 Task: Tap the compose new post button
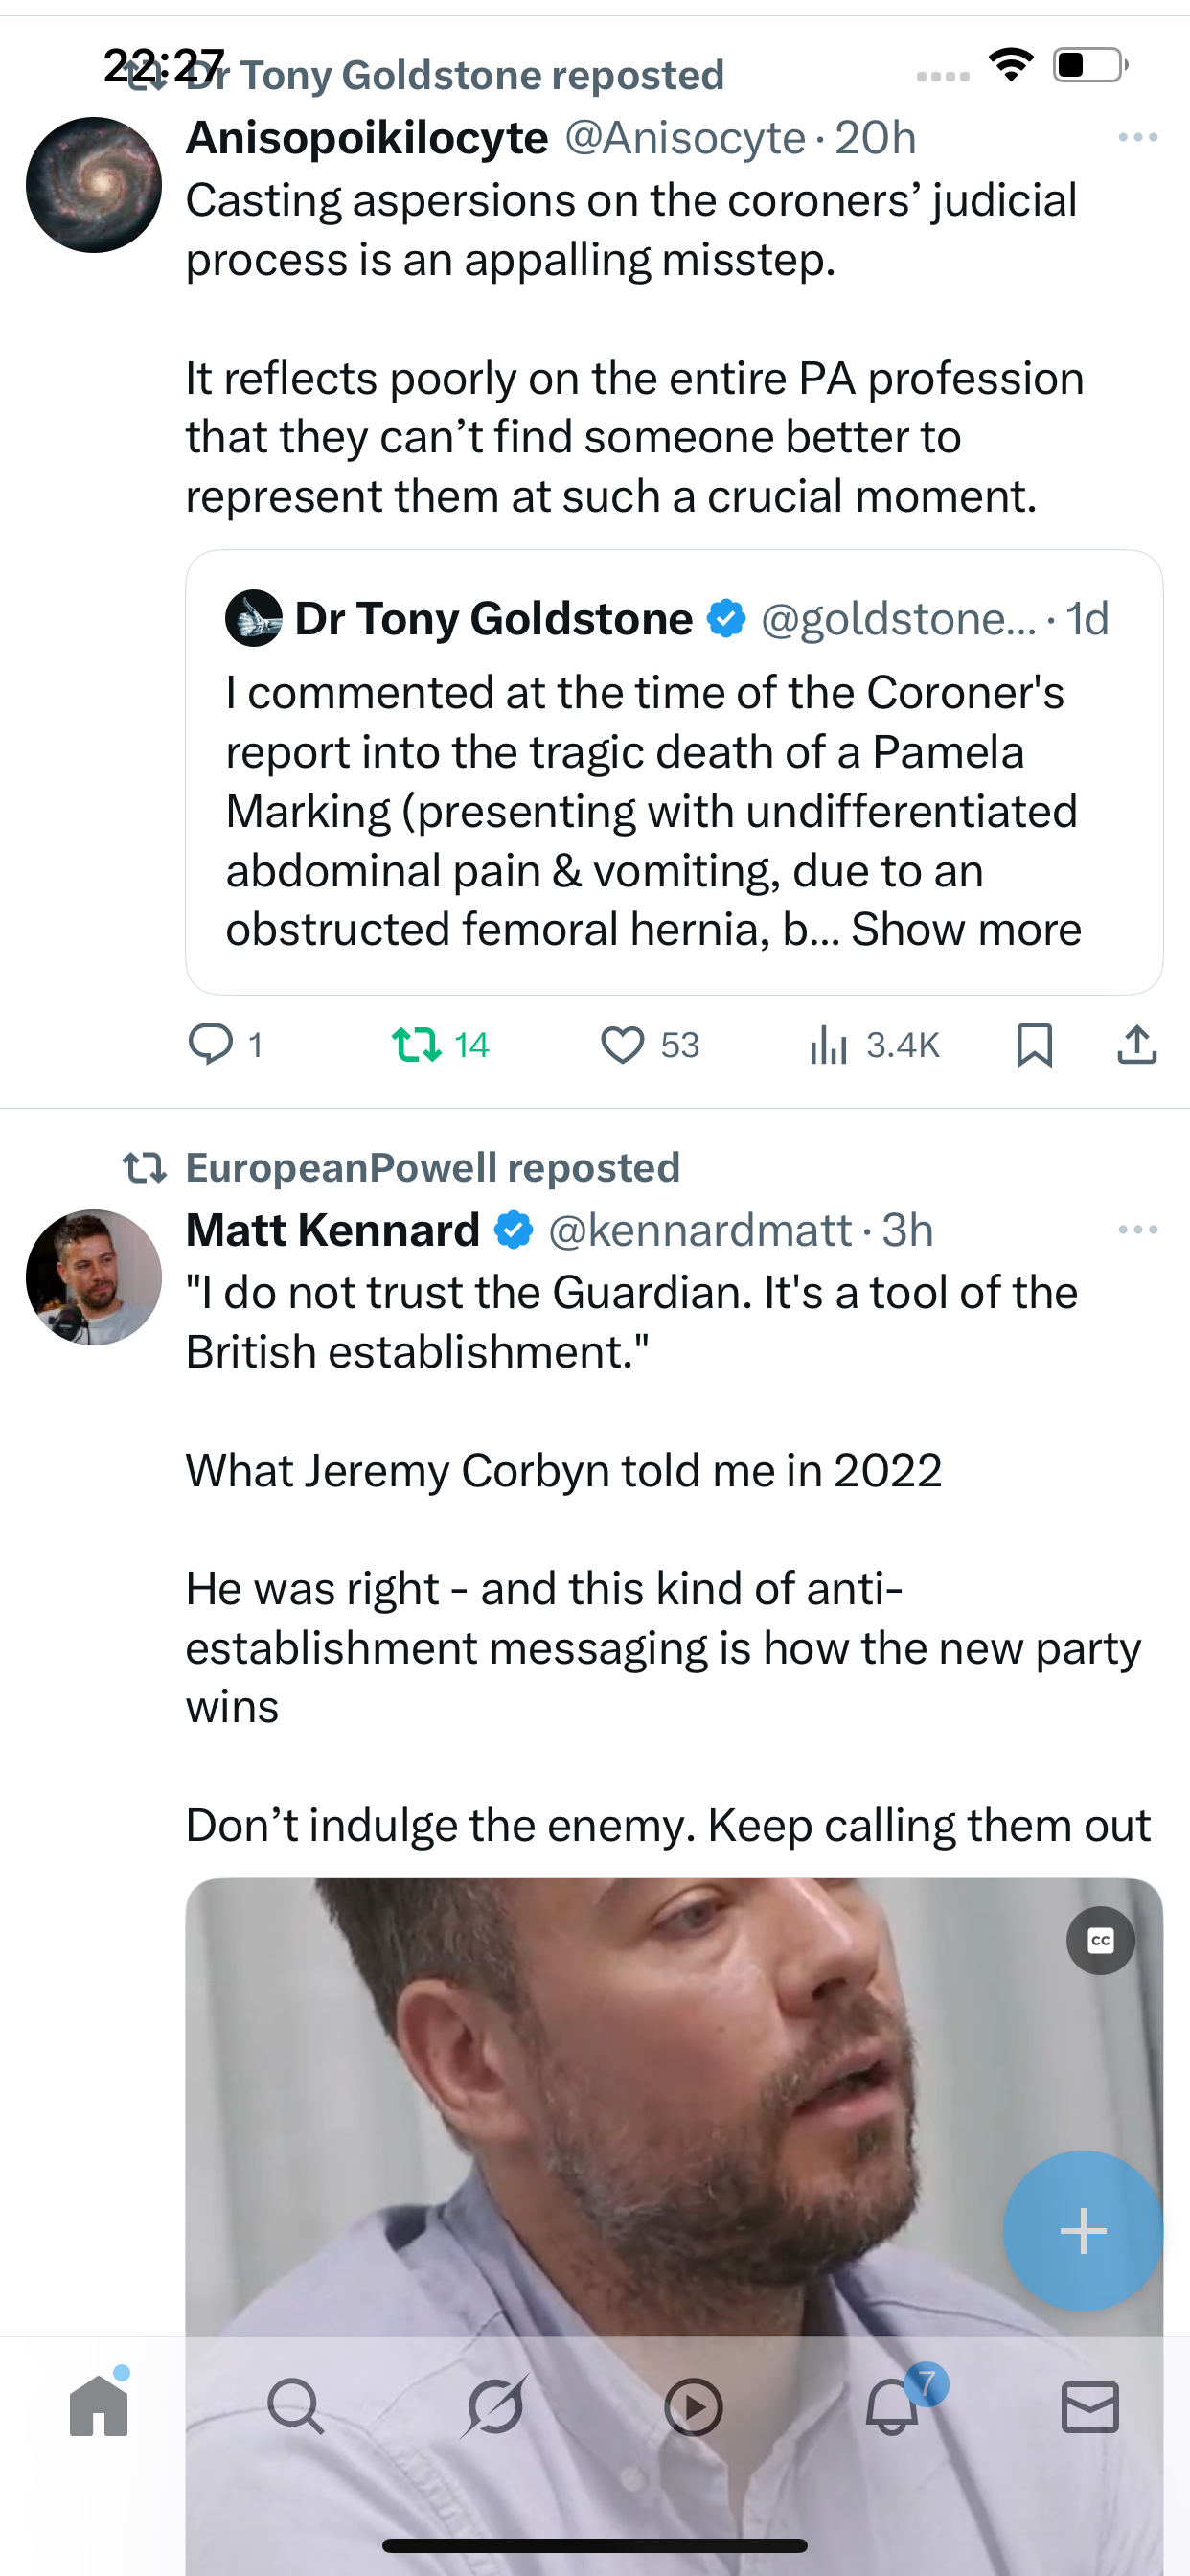pyautogui.click(x=1083, y=2230)
